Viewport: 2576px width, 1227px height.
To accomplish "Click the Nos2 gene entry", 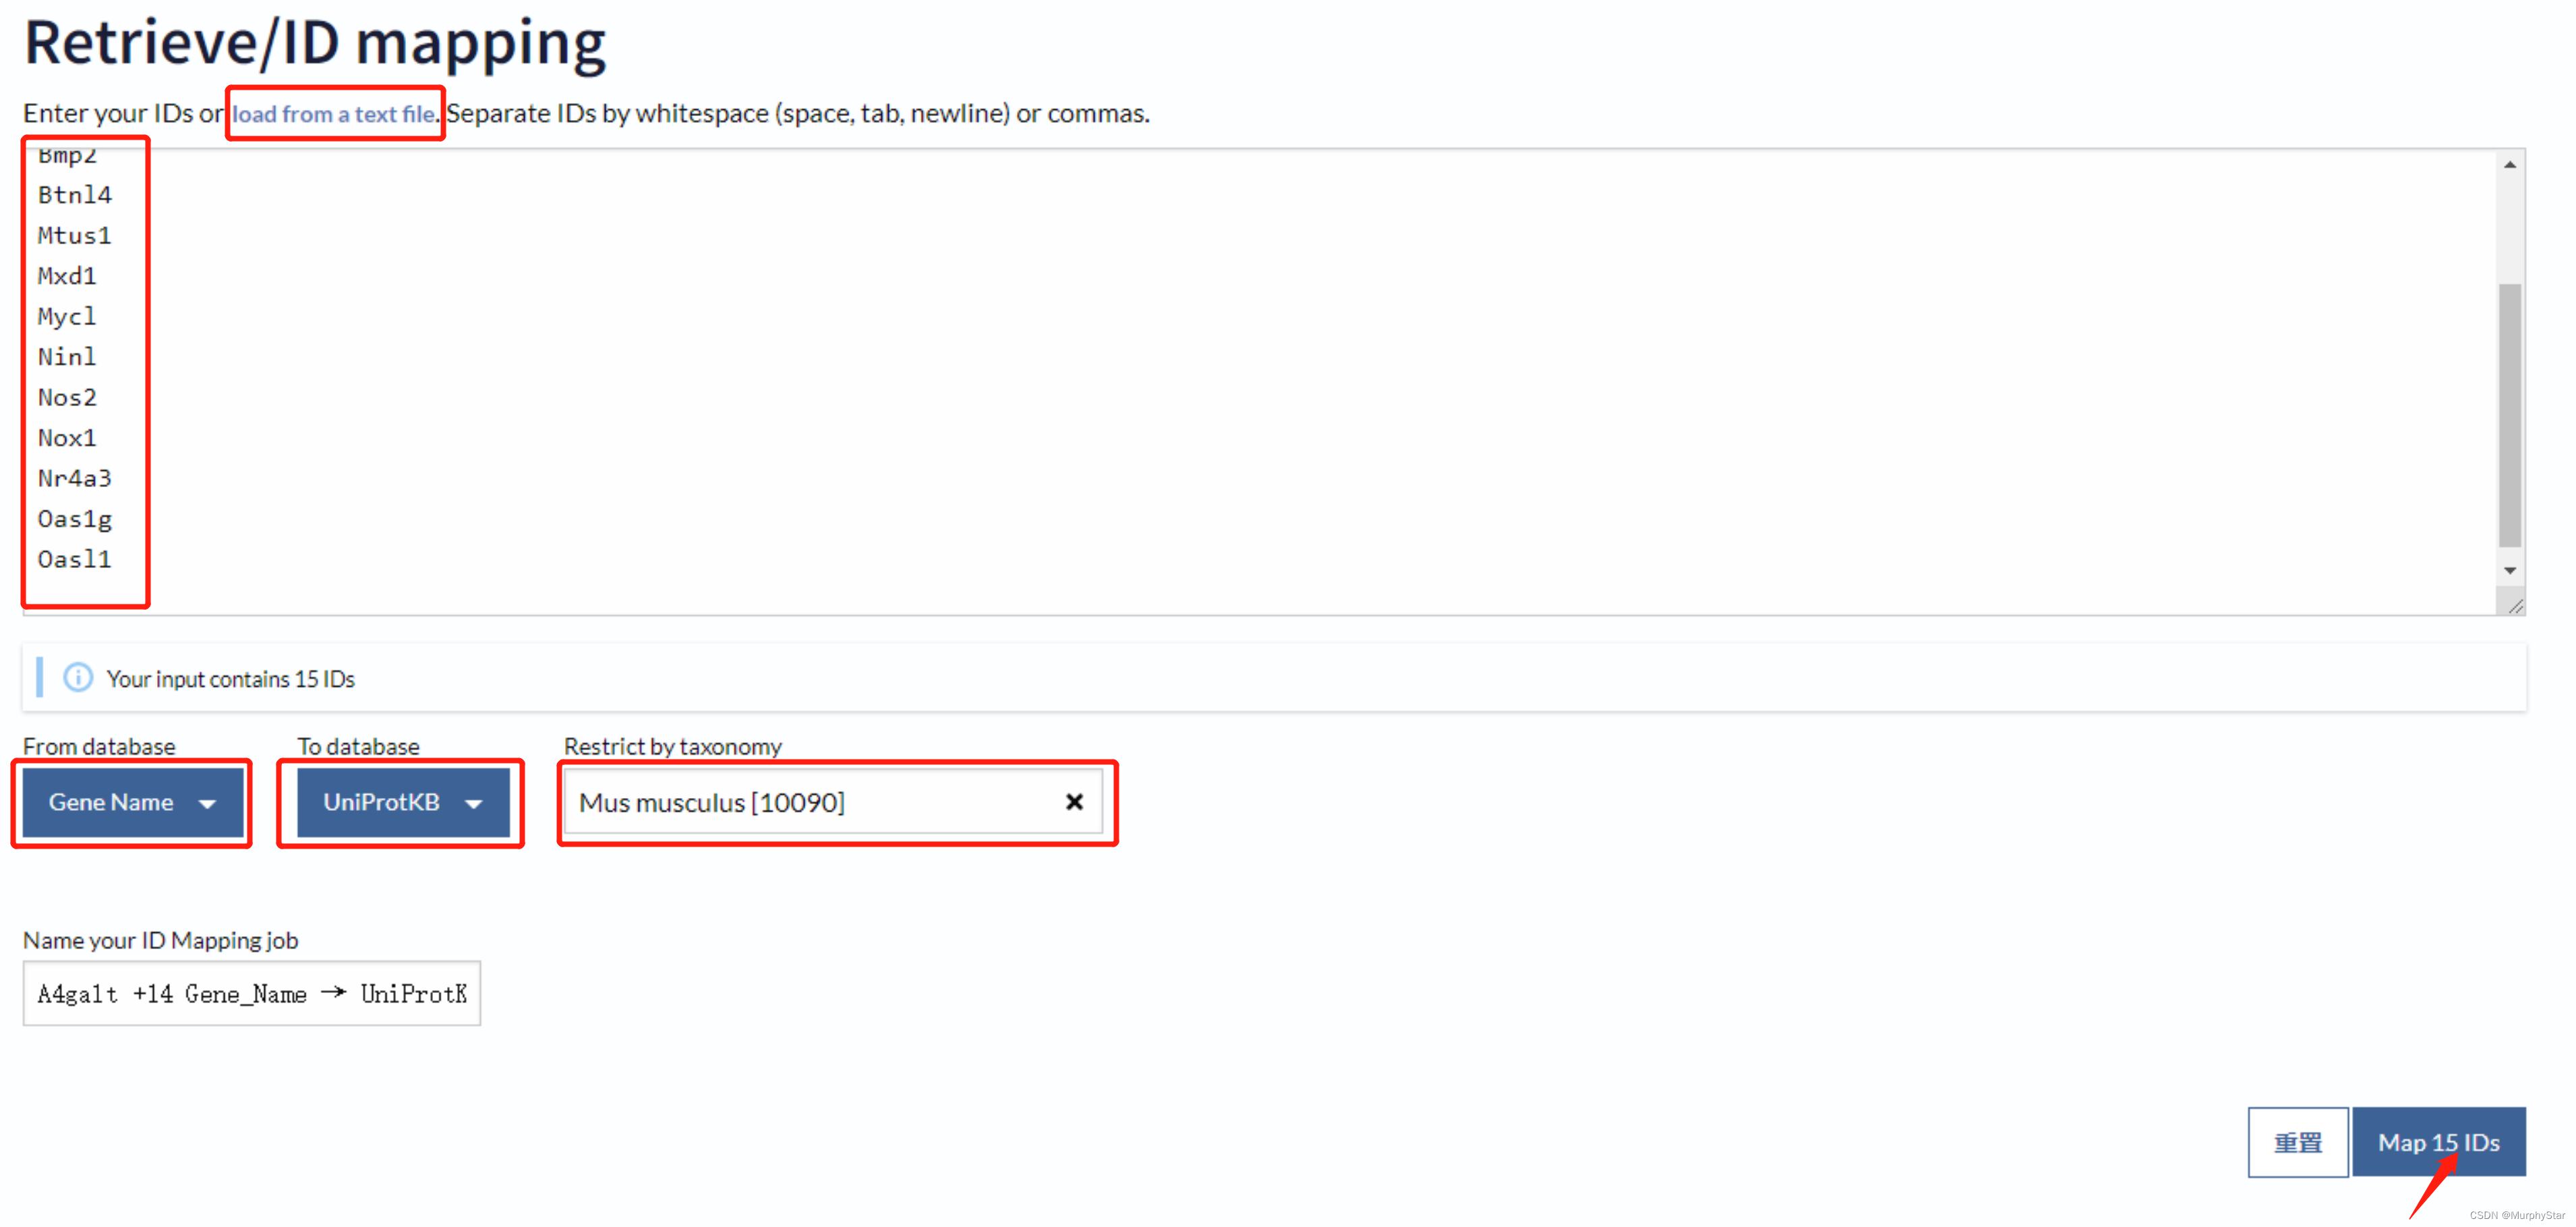I will pyautogui.click(x=67, y=398).
